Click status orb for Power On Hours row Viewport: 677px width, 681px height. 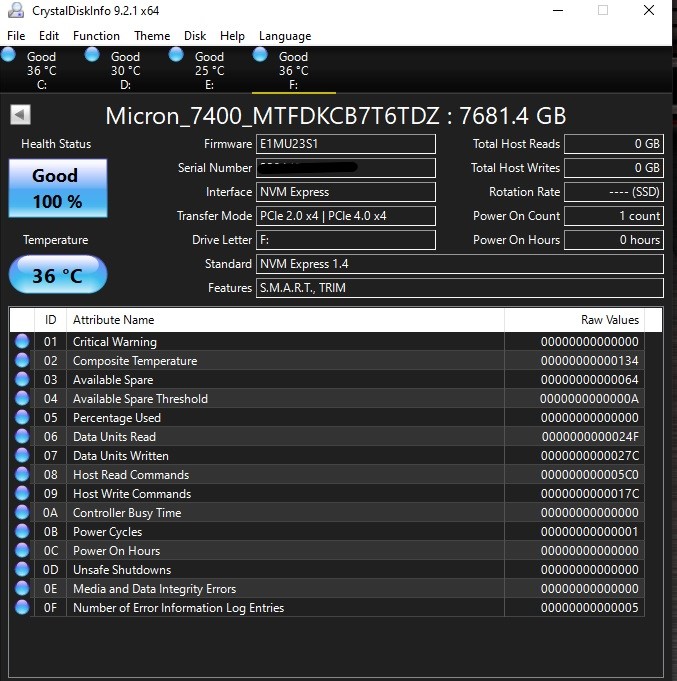(22, 550)
